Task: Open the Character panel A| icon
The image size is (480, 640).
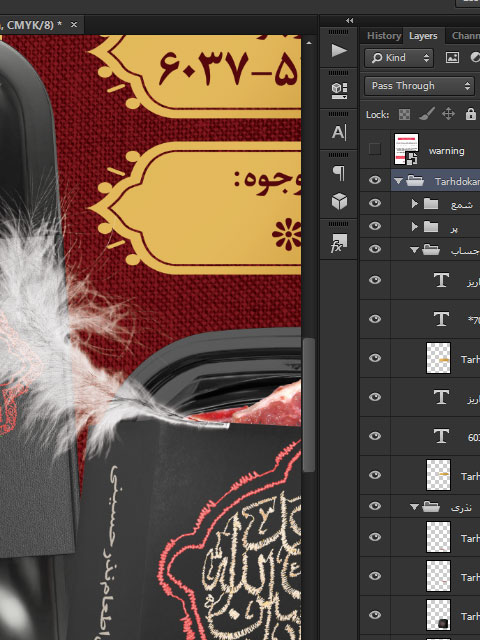Action: pyautogui.click(x=339, y=132)
